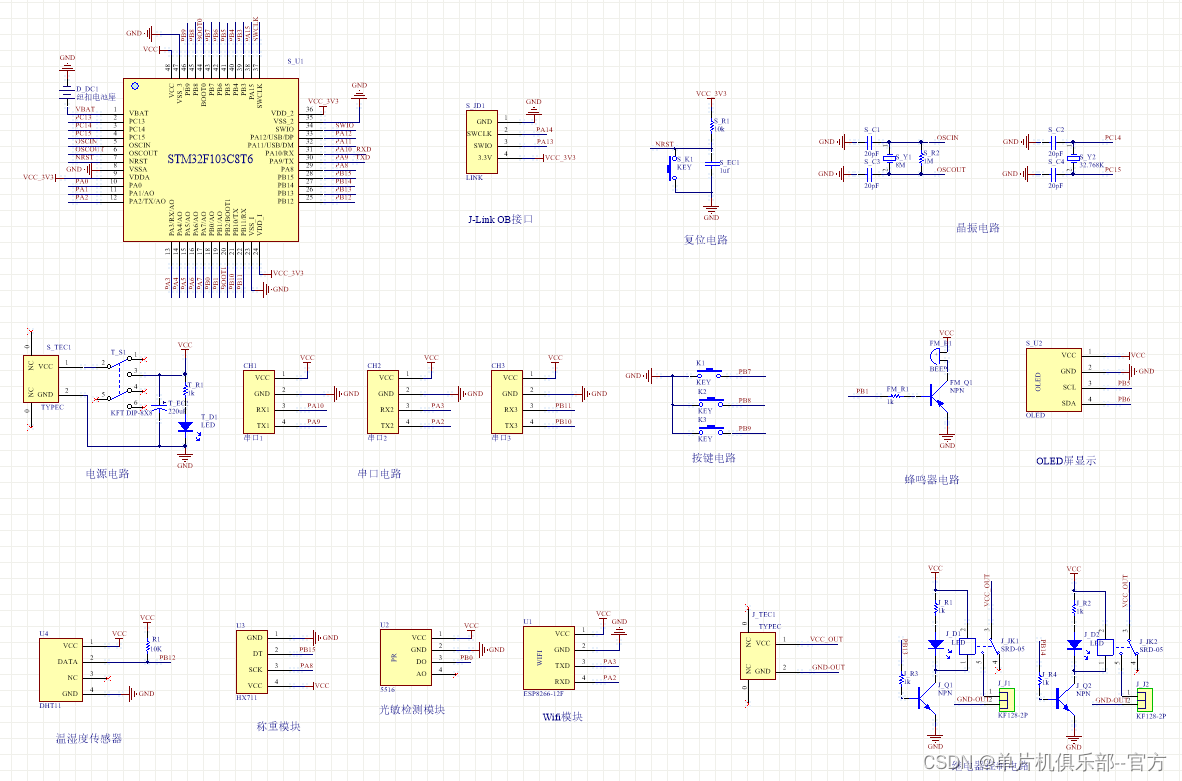Click the 'OSCOUT' label in crystal circuit
Viewport: 1182px width, 781px height.
click(x=951, y=170)
